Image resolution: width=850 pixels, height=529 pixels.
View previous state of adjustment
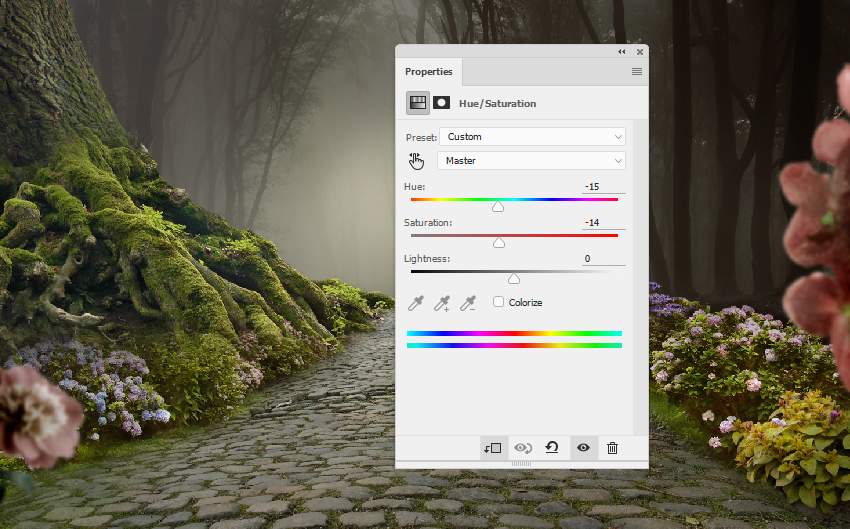pos(523,448)
